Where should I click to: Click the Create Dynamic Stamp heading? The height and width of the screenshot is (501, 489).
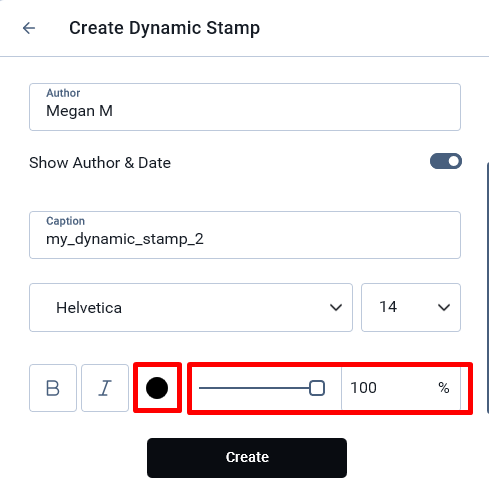[164, 28]
